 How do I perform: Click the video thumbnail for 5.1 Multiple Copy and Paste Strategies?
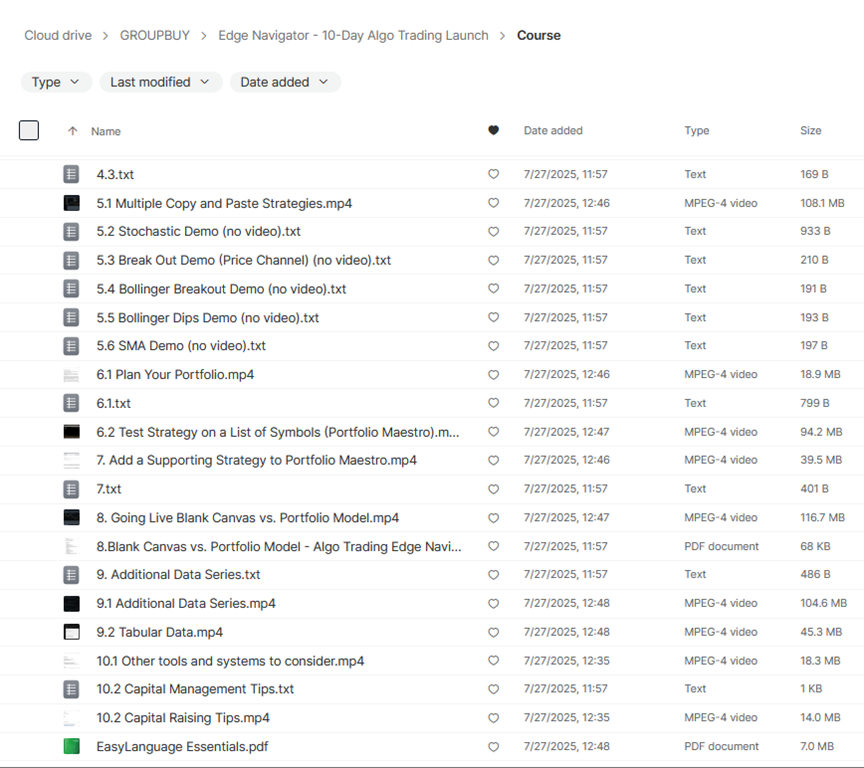[71, 203]
